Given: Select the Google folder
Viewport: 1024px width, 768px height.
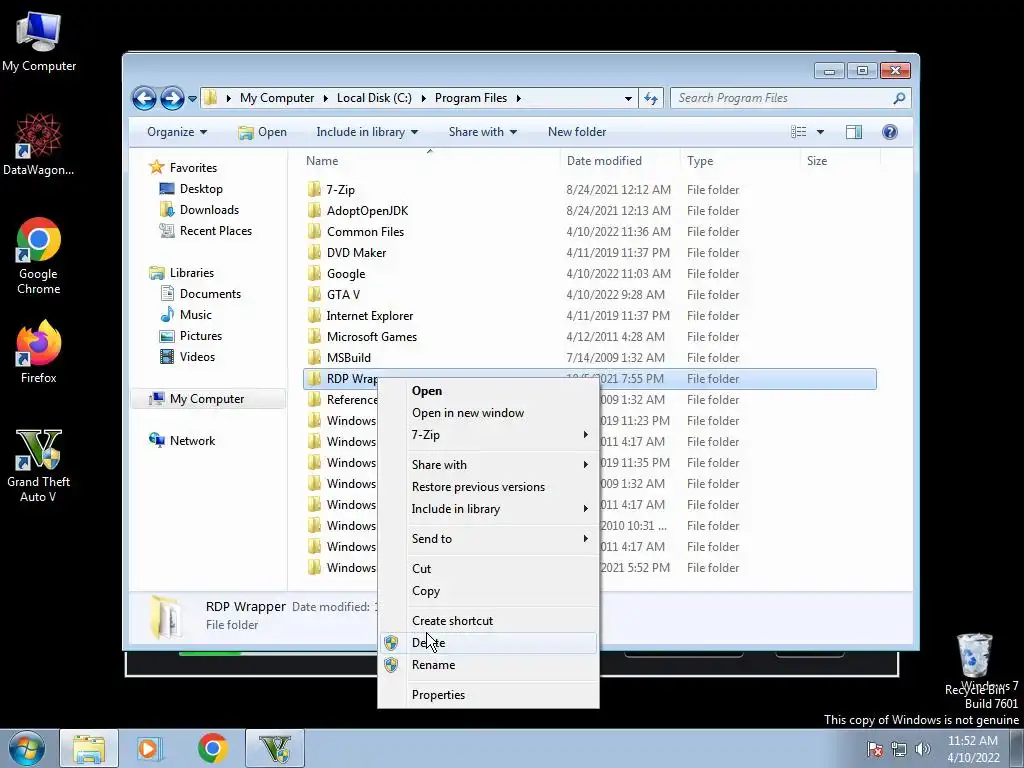Looking at the screenshot, I should pyautogui.click(x=590, y=274).
